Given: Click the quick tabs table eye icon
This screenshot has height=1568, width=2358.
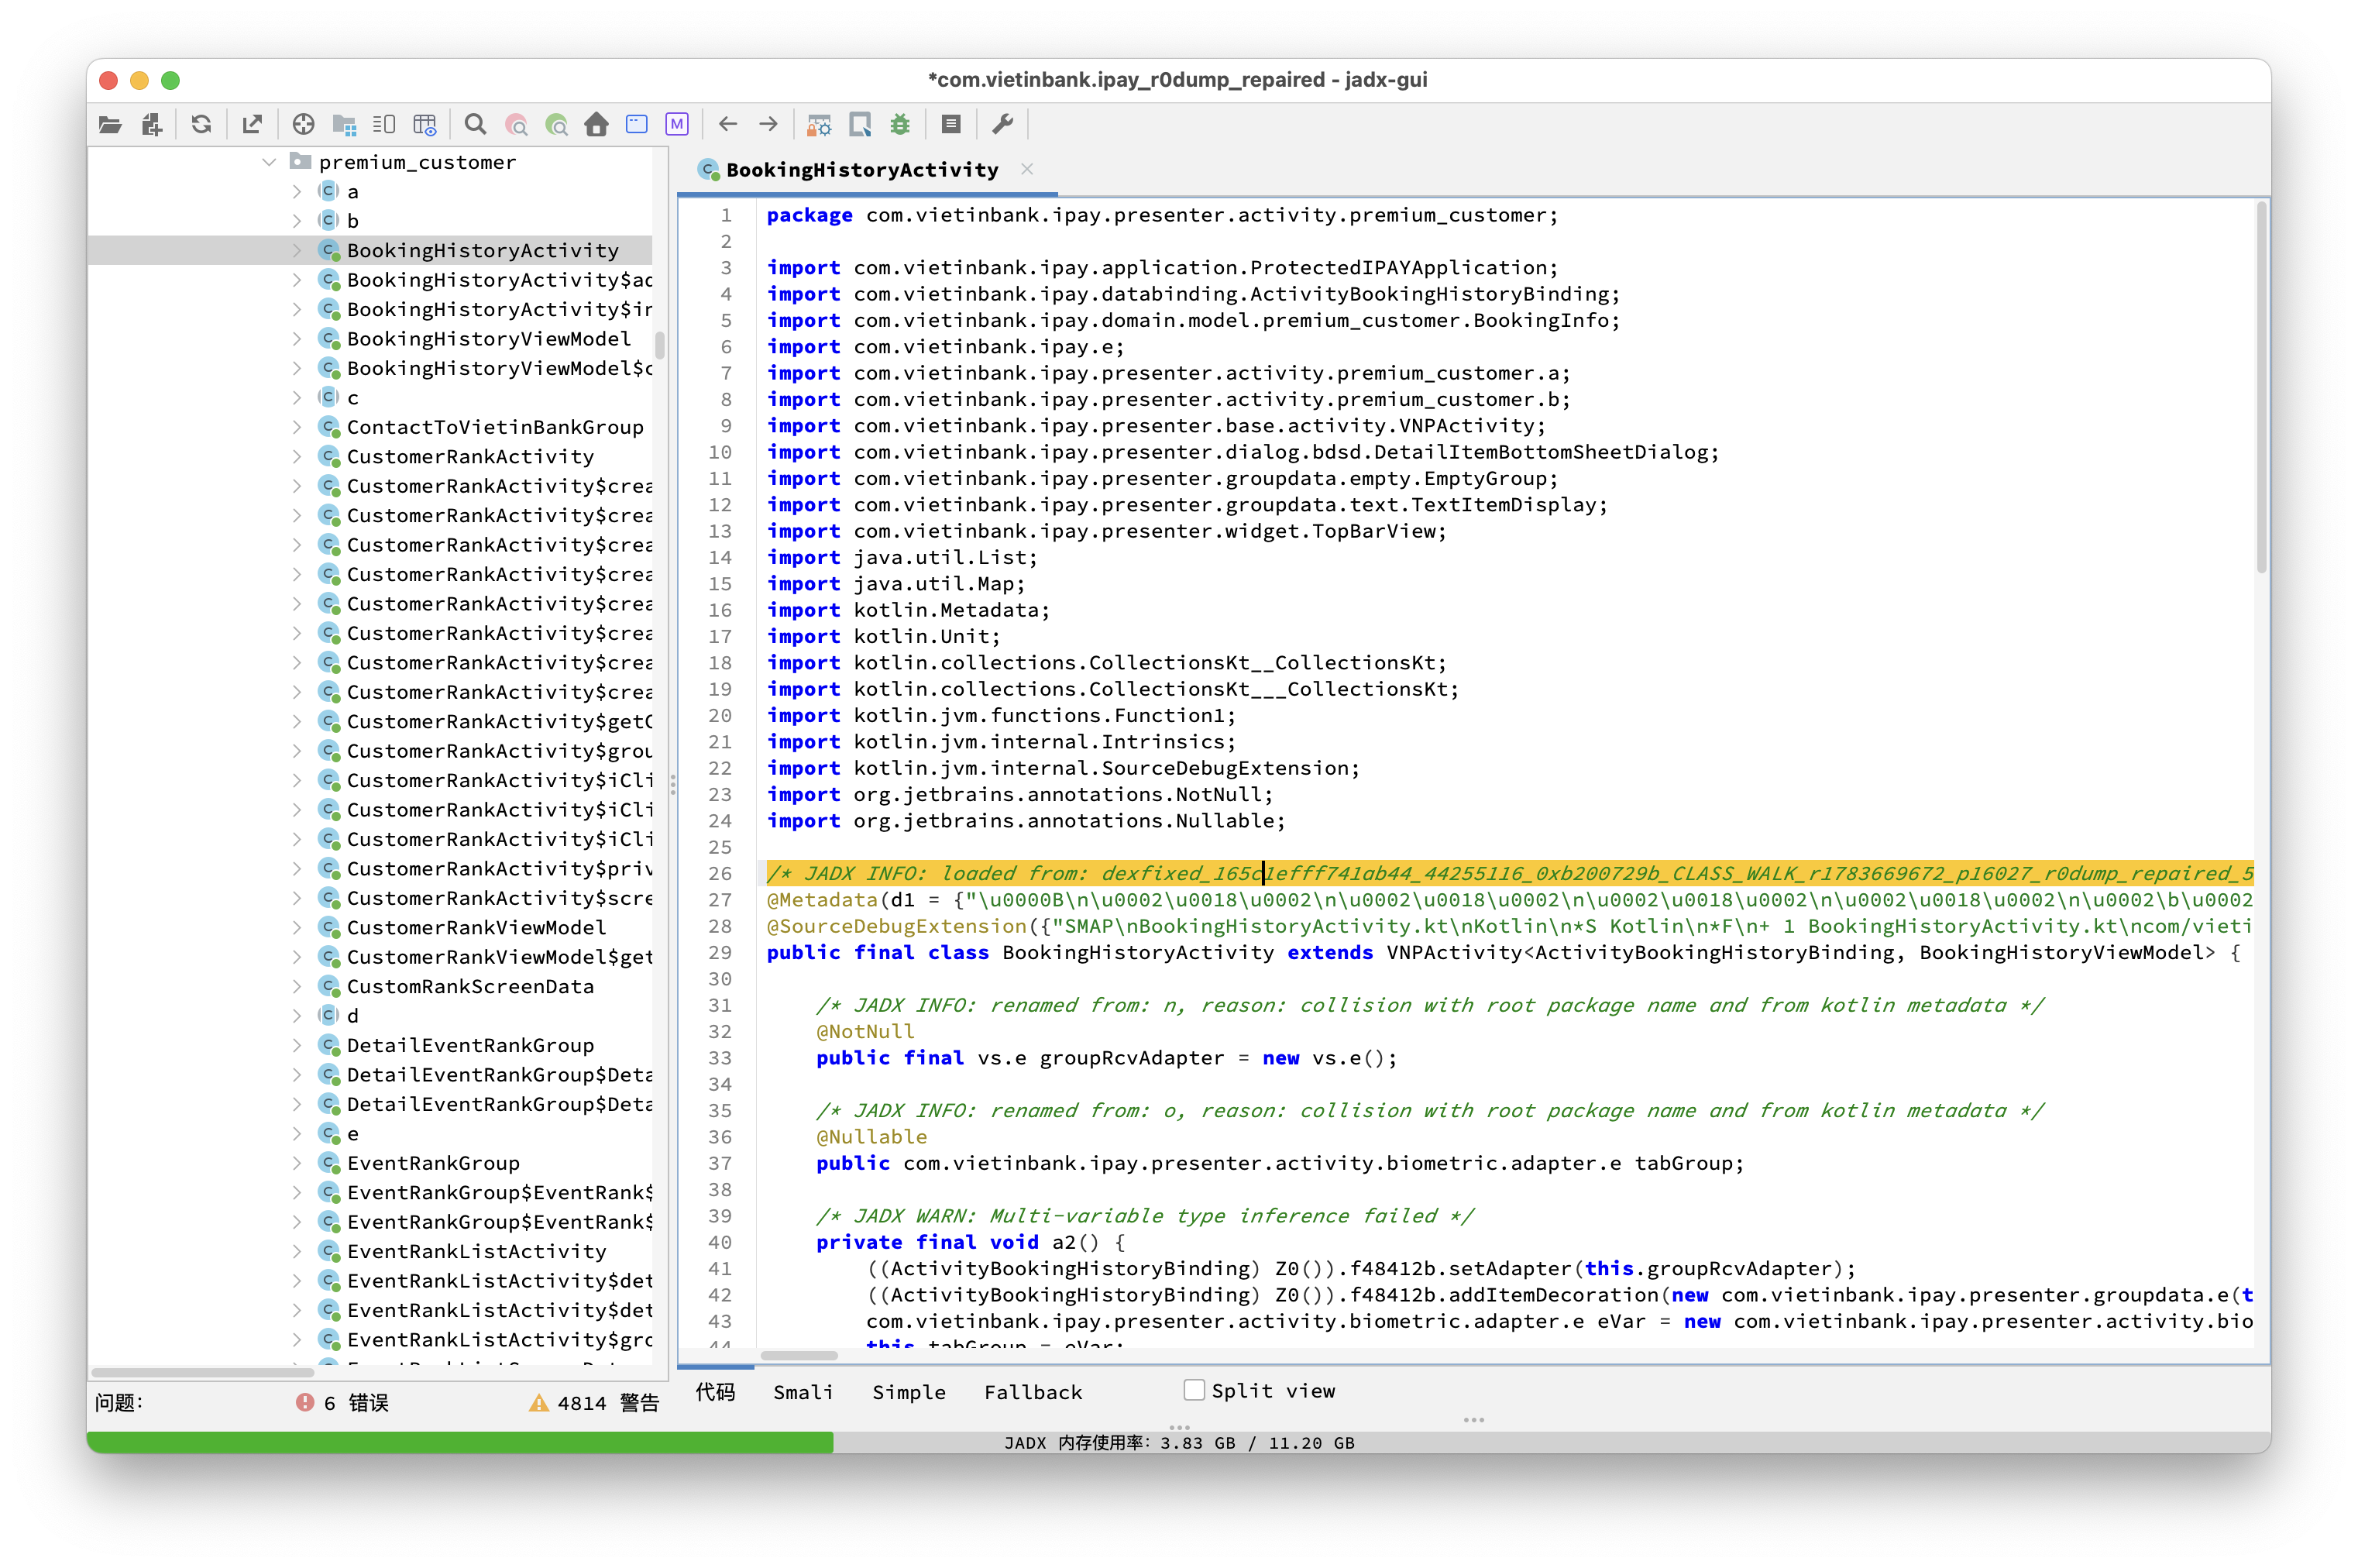Looking at the screenshot, I should coord(425,125).
